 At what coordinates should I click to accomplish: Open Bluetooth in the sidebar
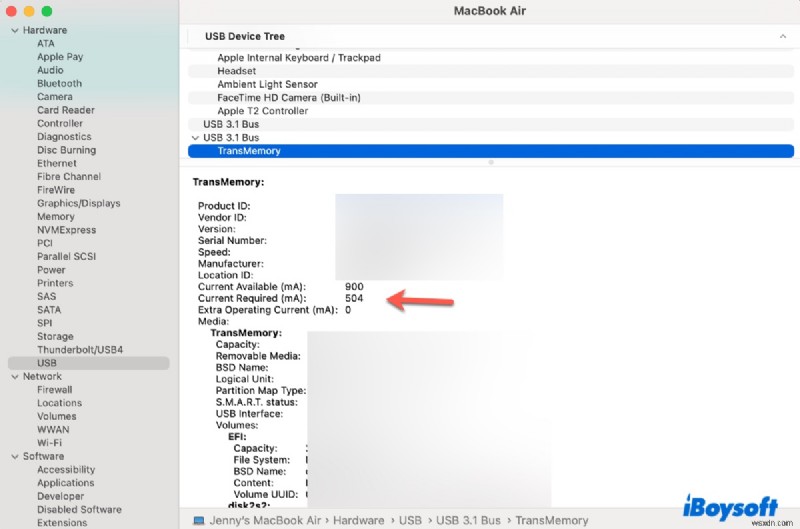[x=59, y=84]
